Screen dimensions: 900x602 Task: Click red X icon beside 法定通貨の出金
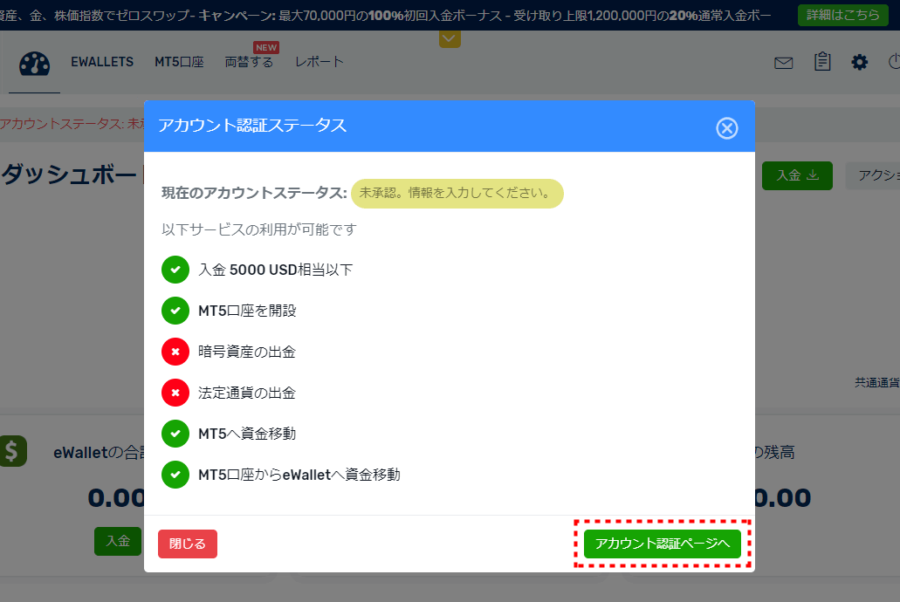[175, 393]
